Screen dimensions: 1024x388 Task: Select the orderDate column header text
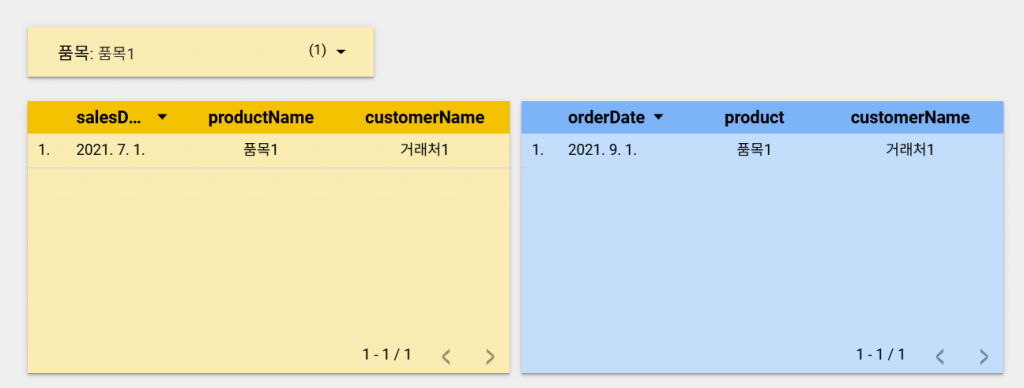pos(607,118)
